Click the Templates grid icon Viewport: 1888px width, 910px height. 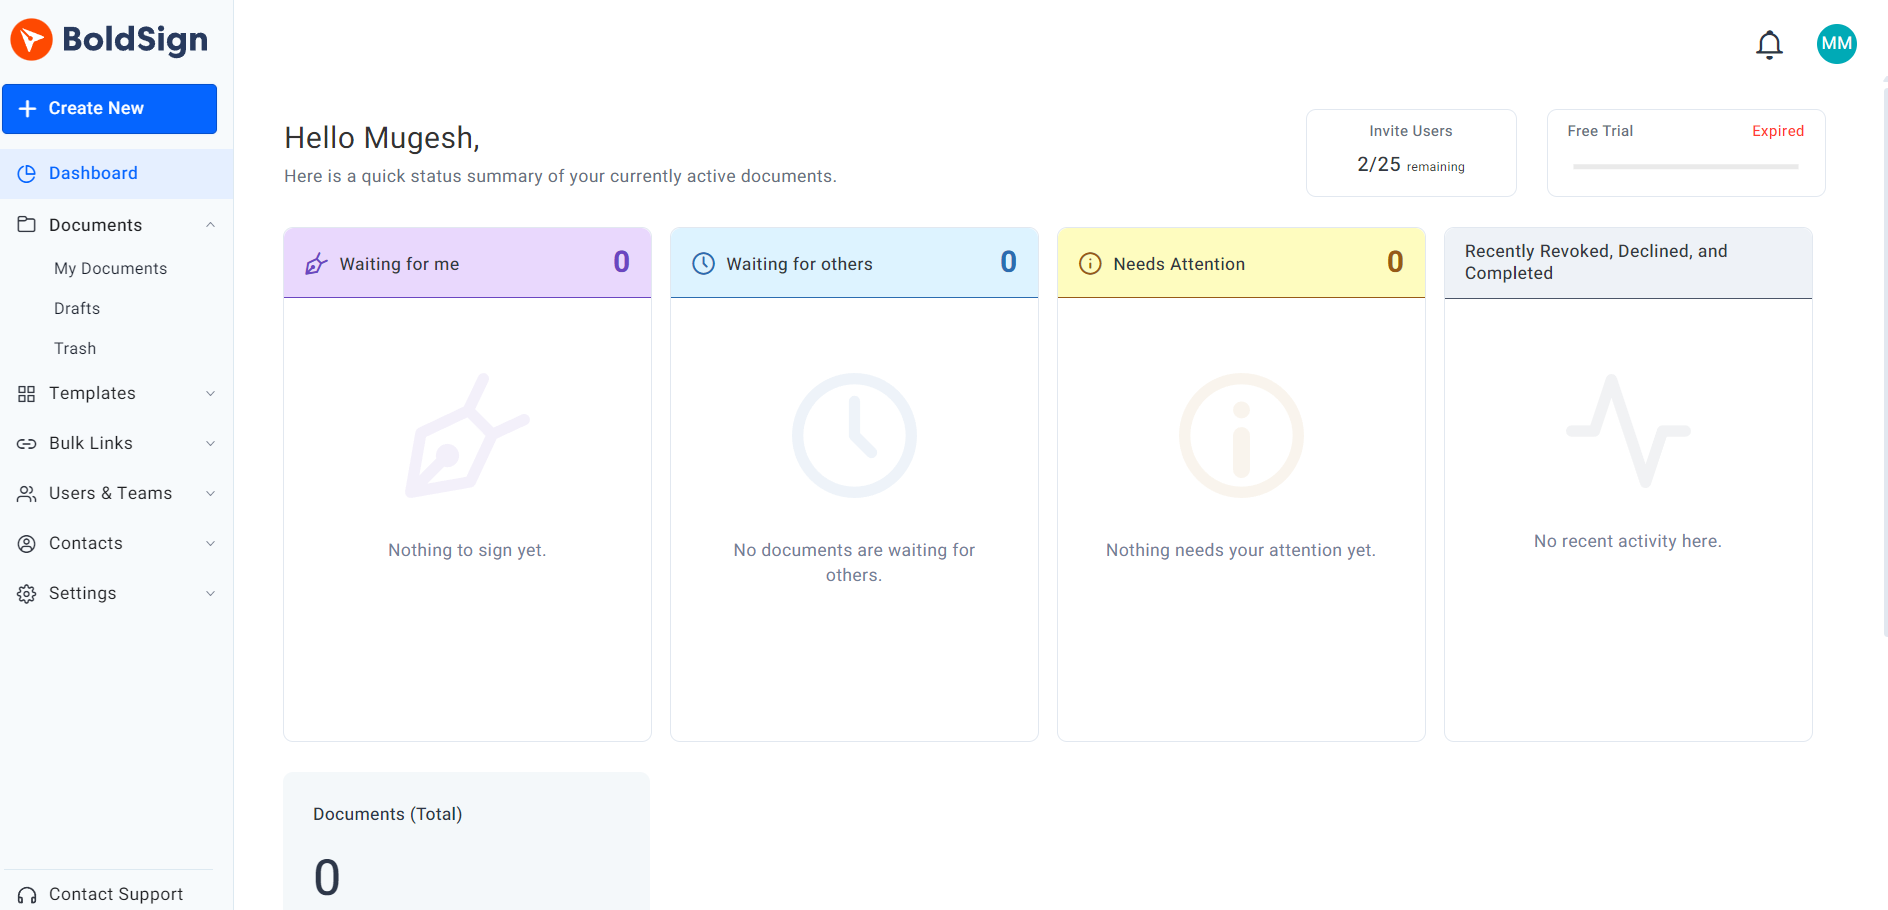27,393
